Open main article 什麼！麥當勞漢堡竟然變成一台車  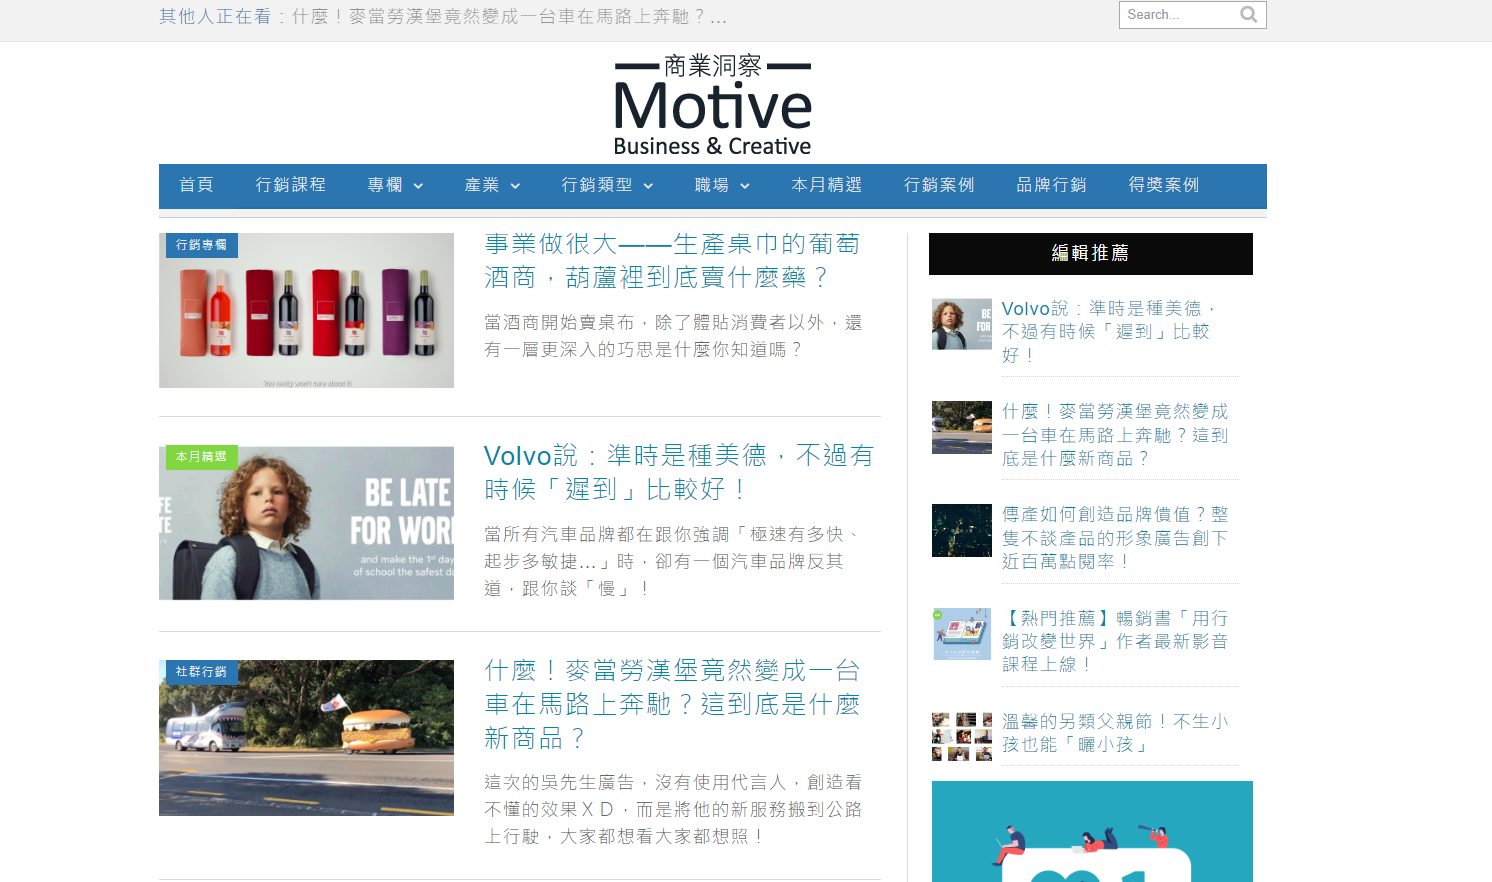pos(672,704)
